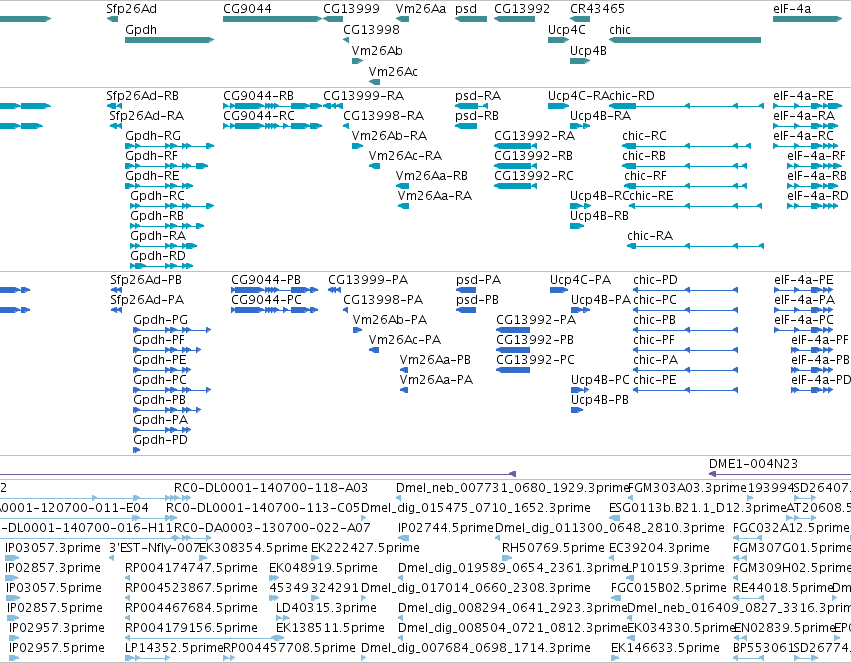
Task: Click the DME1-004N23 clone label
Action: 753,464
